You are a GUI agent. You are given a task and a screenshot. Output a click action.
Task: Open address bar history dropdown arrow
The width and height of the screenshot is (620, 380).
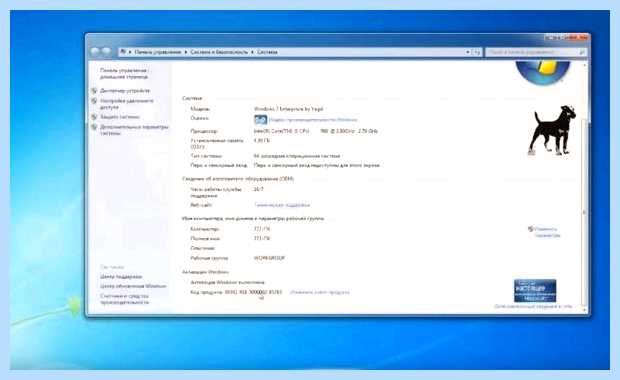[467, 52]
